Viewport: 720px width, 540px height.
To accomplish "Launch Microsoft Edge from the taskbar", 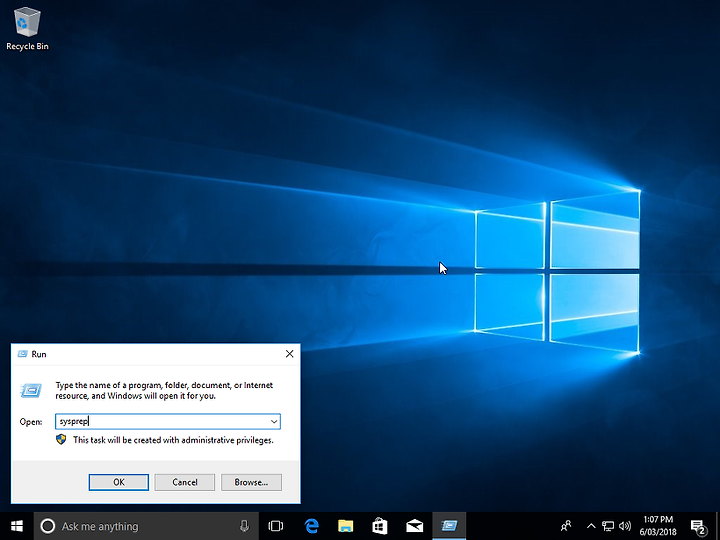I will (x=311, y=526).
